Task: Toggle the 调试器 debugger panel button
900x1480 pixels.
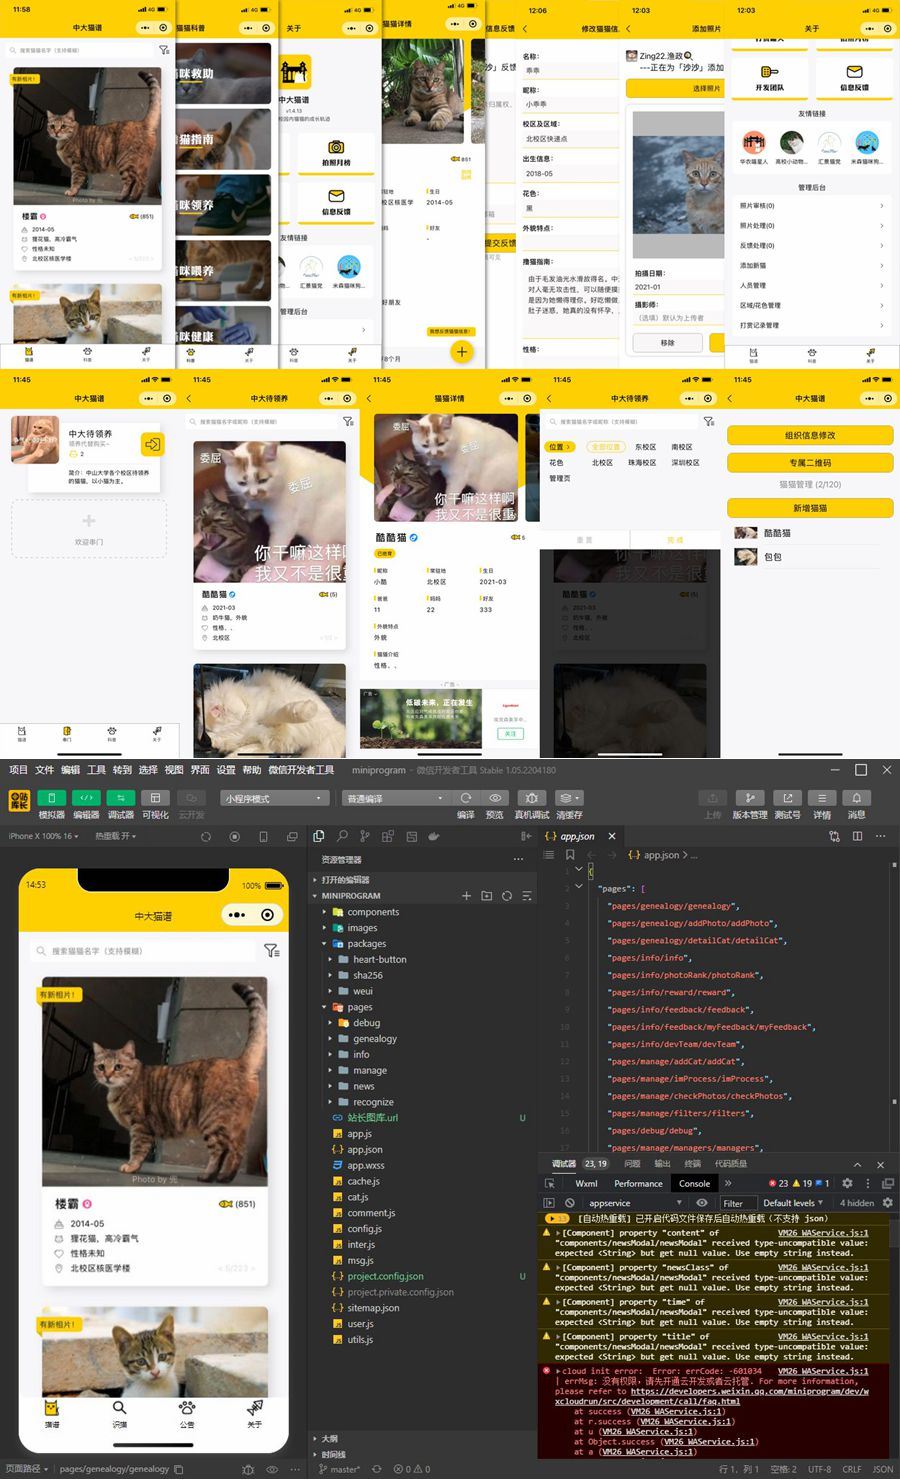Action: point(120,798)
